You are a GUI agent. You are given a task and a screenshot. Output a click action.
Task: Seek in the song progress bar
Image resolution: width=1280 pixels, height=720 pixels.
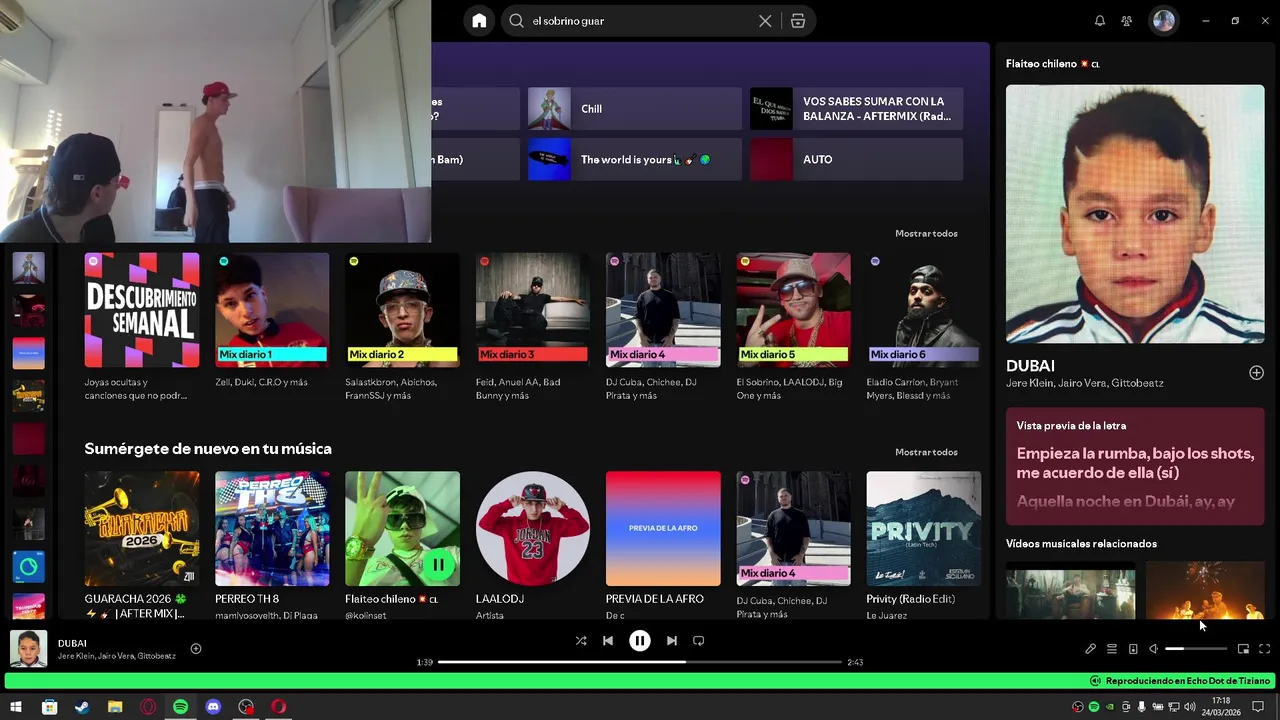coord(640,662)
